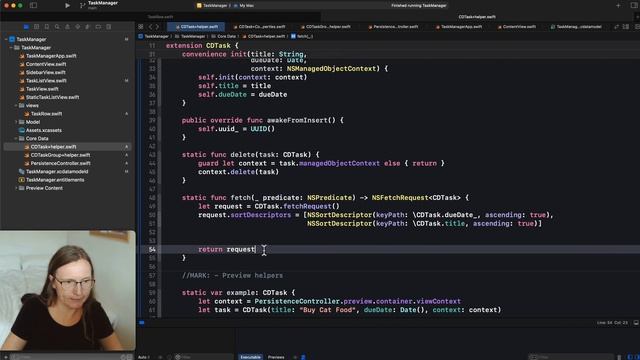Go back in editor history
The width and height of the screenshot is (640, 360).
(x=151, y=27)
